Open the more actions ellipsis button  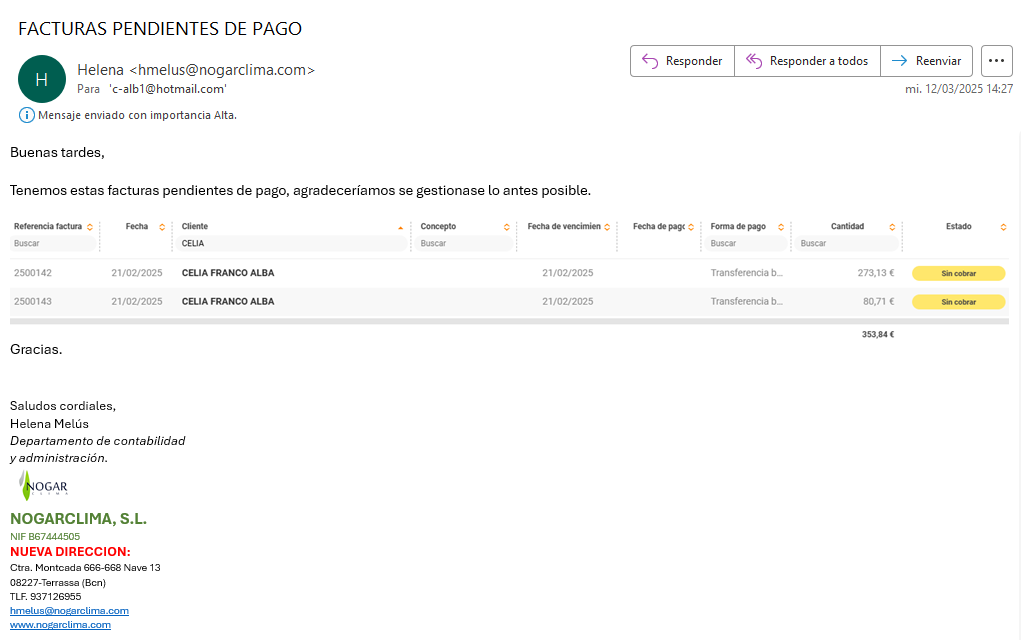(996, 61)
